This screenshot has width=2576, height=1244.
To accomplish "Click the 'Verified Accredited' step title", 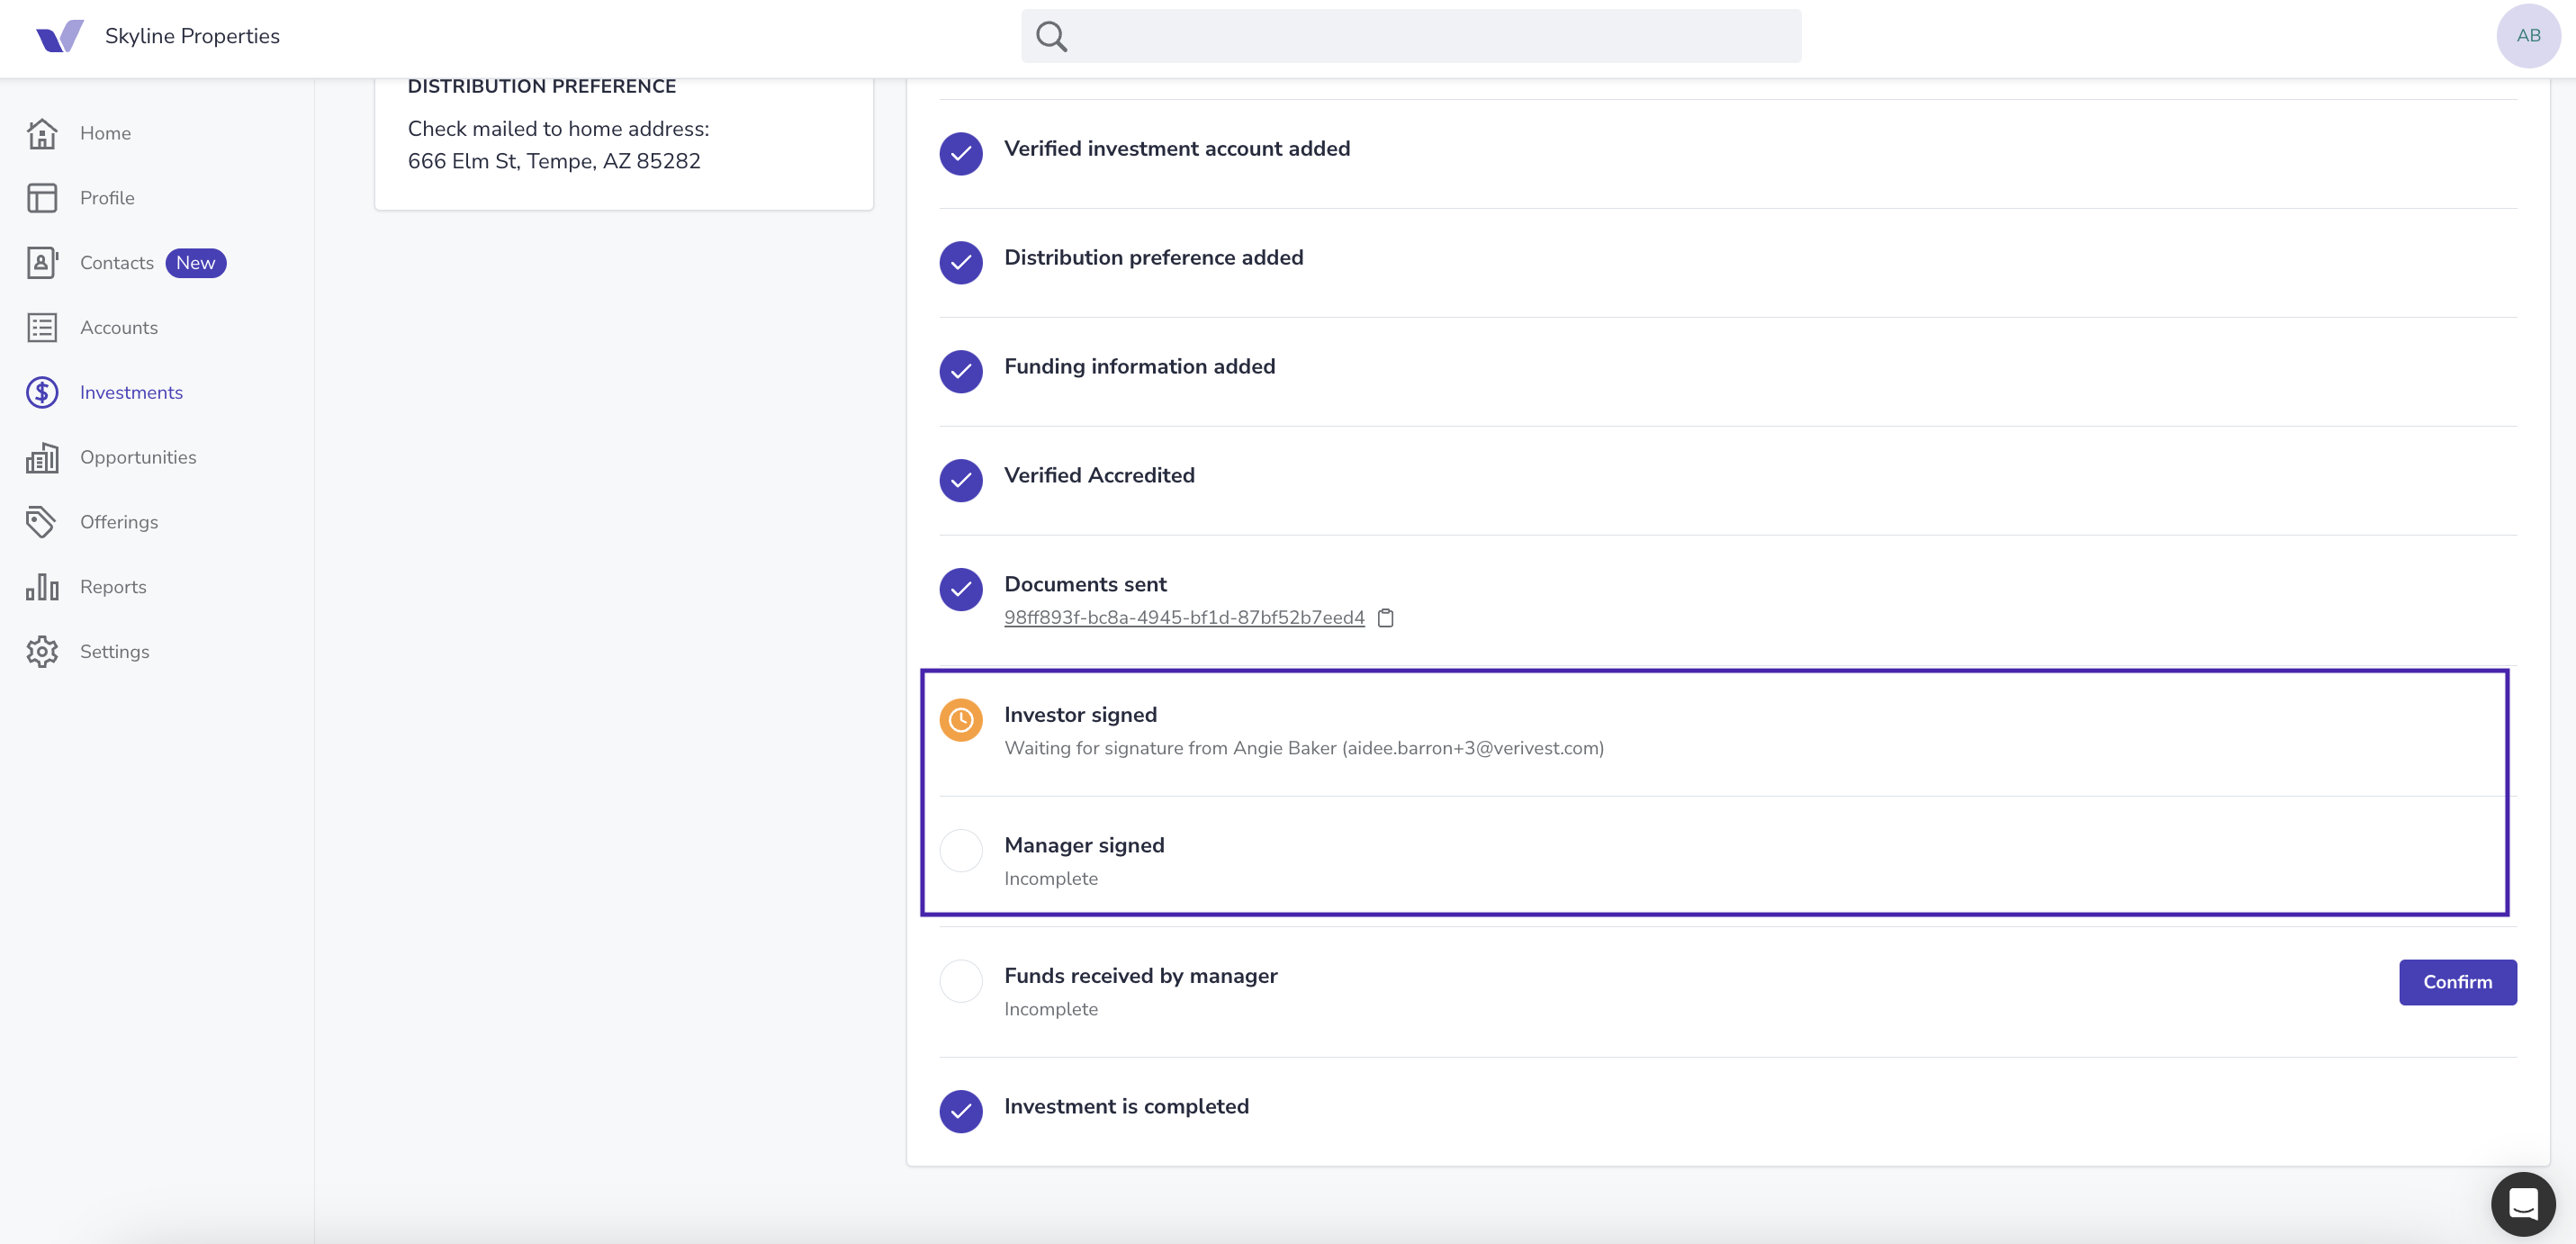I will click(1099, 476).
